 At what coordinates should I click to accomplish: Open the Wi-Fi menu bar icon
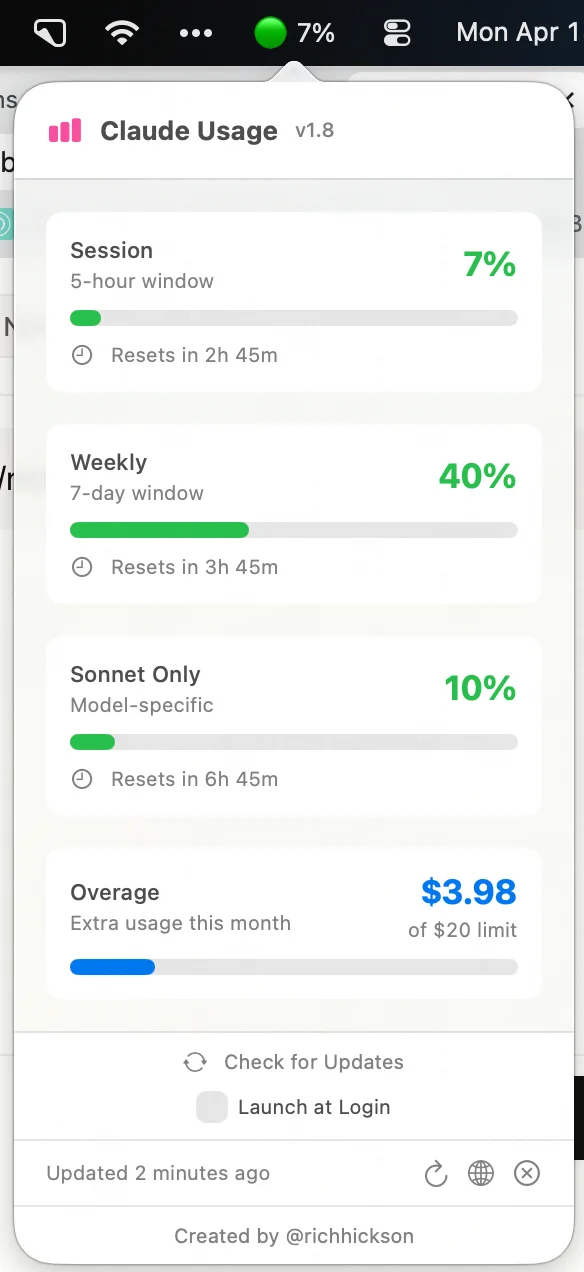[122, 33]
